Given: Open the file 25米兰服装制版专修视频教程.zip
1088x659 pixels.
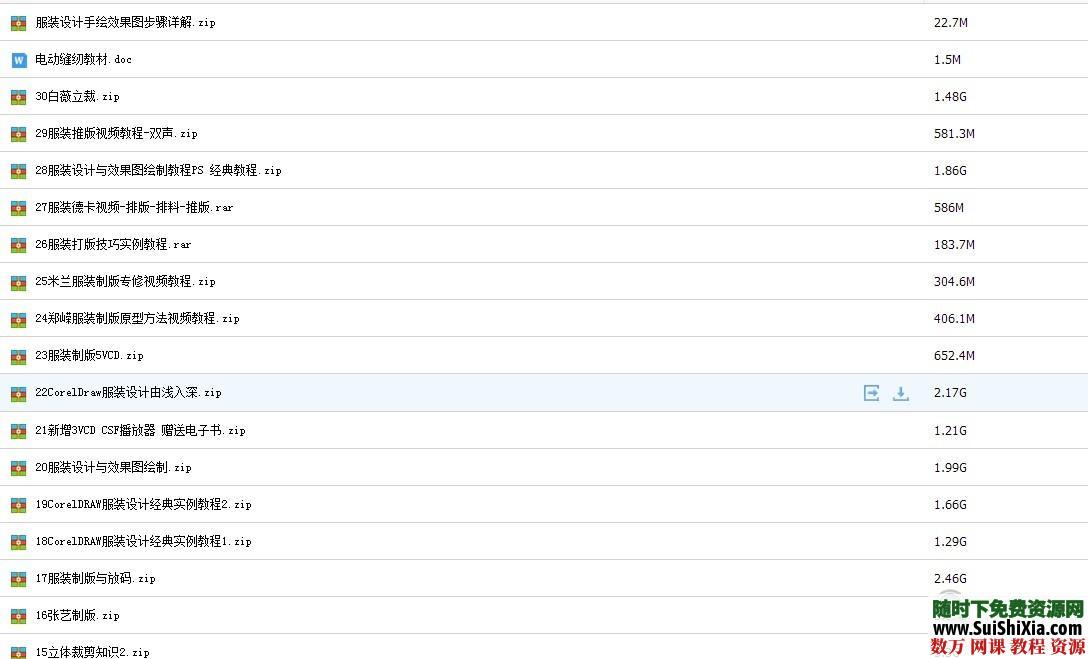Looking at the screenshot, I should tap(125, 282).
